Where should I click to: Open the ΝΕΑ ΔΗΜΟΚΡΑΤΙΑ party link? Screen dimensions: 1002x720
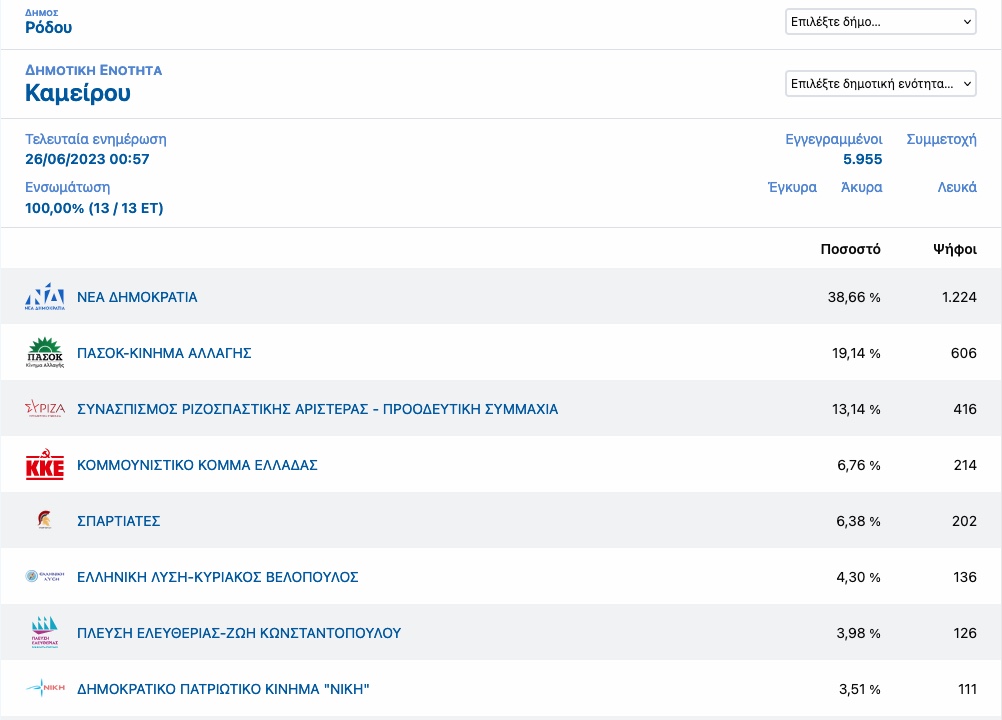click(137, 297)
